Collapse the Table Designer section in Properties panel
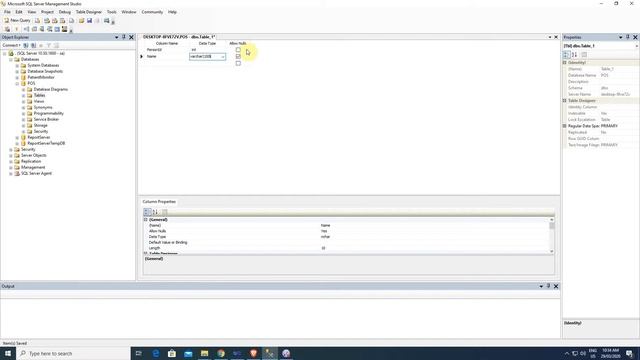Screen dimensions: 640x360 (x=565, y=100)
